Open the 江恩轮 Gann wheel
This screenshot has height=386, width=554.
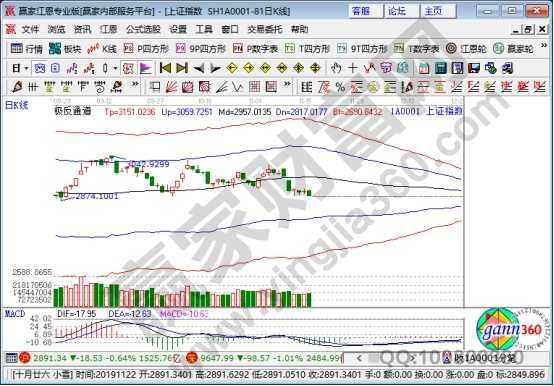pyautogui.click(x=466, y=48)
